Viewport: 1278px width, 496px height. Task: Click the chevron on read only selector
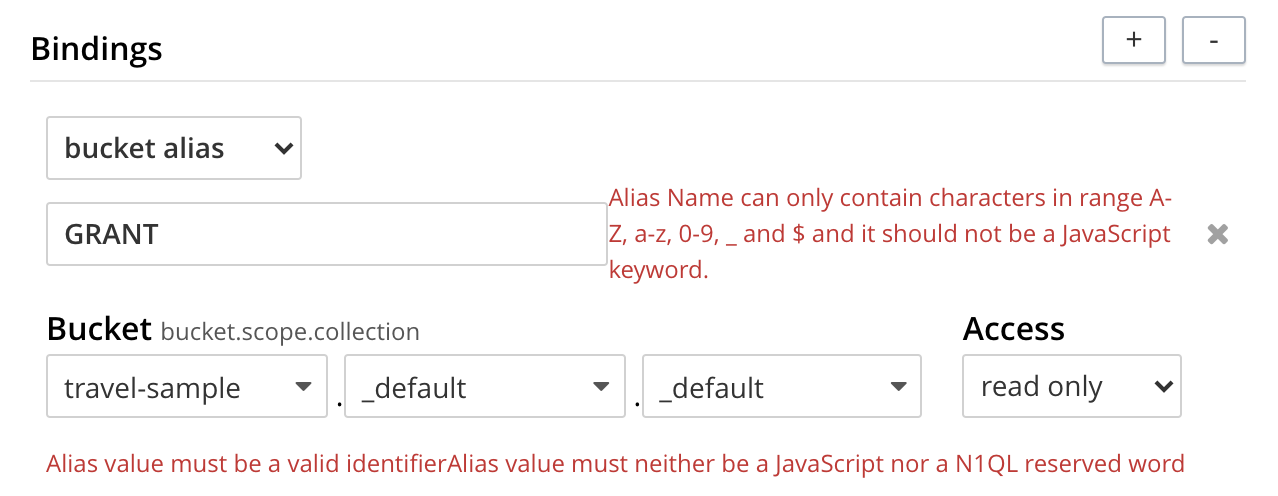1162,387
